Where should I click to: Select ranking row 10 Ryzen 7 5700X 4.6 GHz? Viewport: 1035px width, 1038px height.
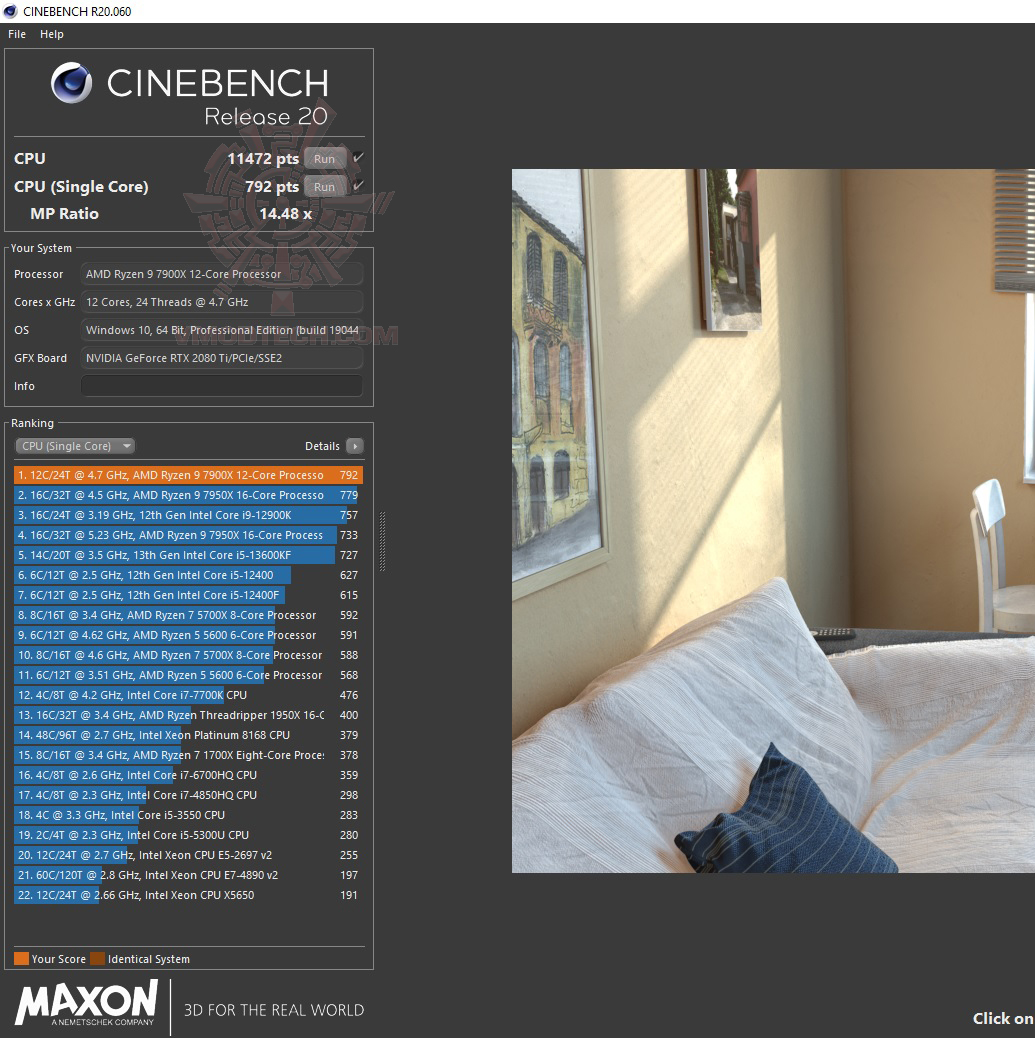tap(188, 655)
